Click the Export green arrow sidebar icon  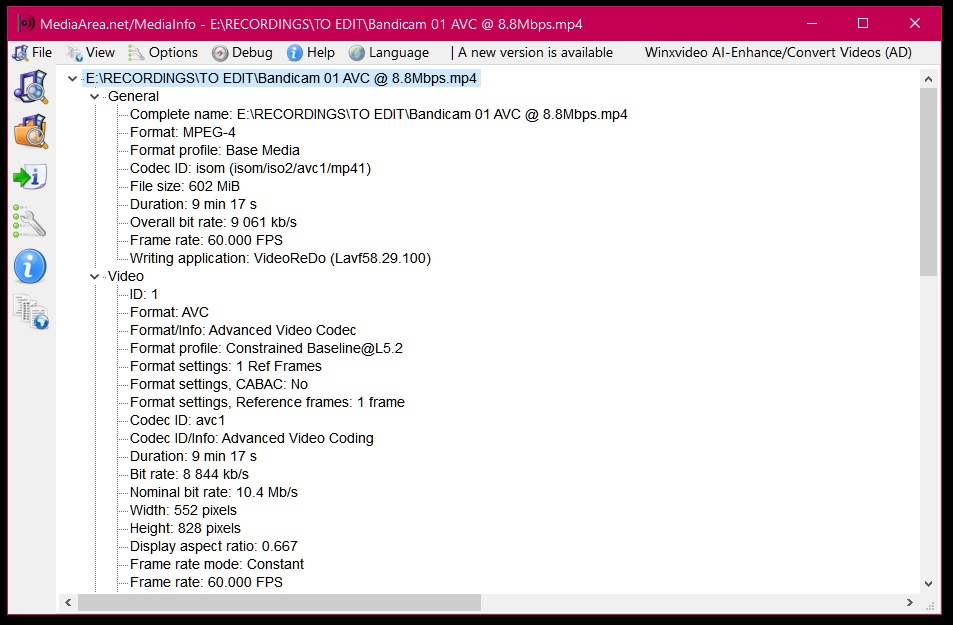tap(30, 177)
